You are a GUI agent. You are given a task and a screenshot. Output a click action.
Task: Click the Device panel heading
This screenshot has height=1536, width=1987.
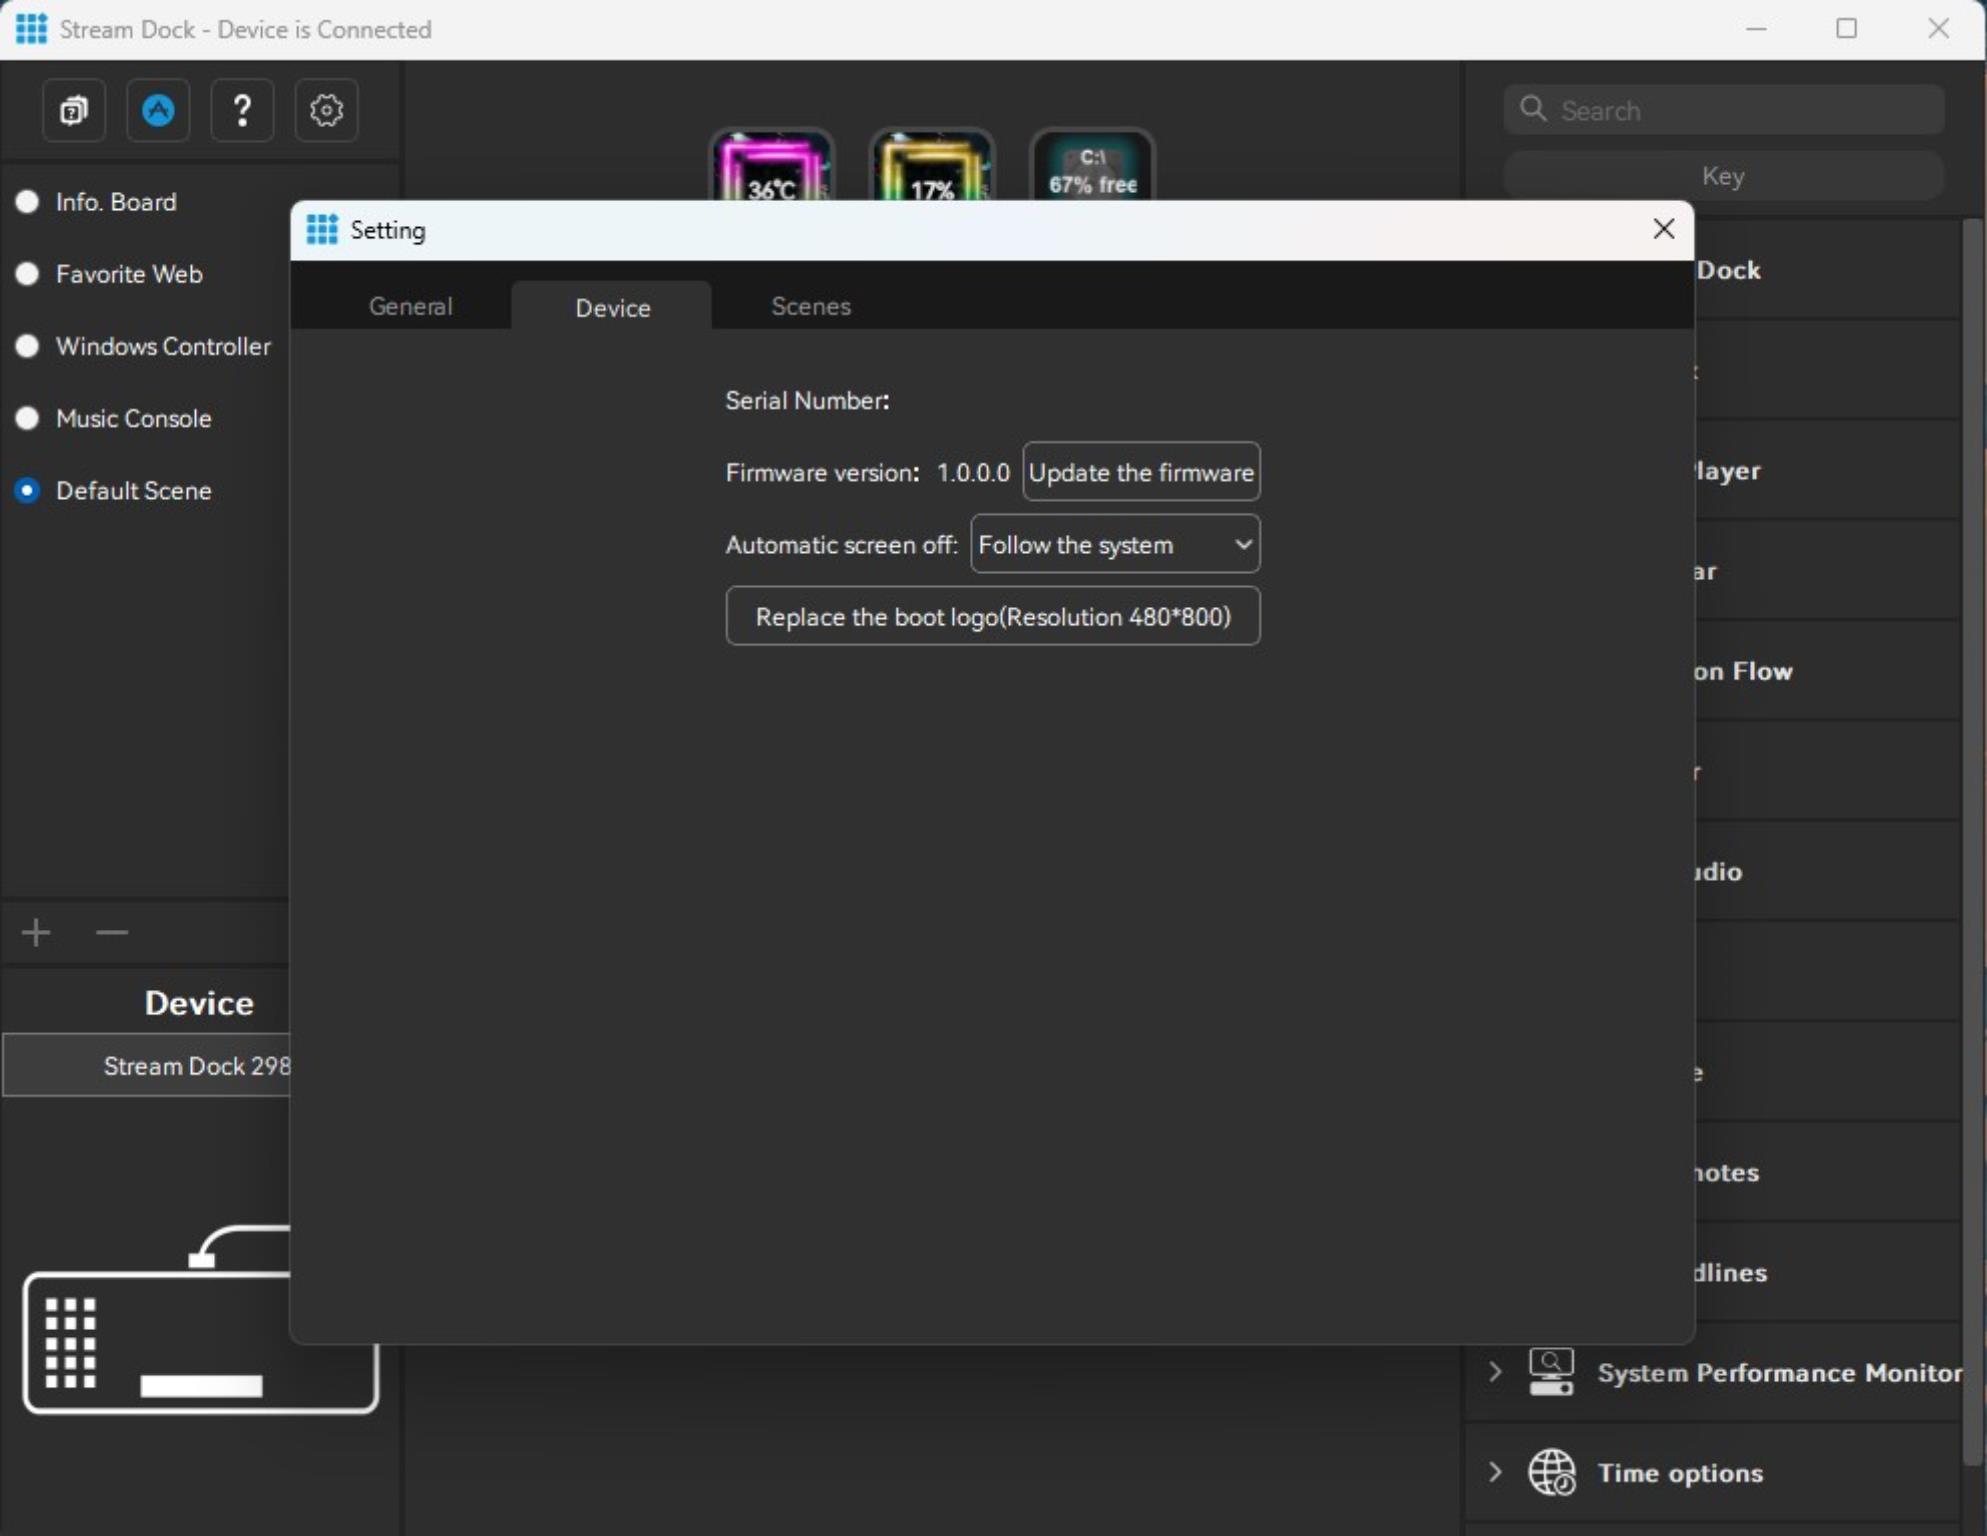point(198,1002)
